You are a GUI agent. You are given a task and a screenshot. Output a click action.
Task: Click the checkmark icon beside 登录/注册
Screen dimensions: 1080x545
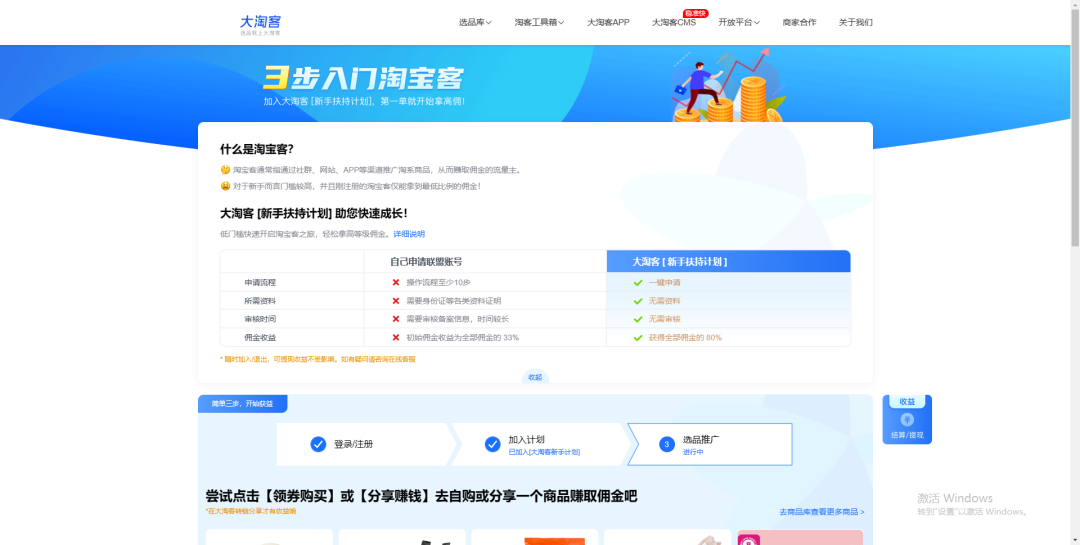(318, 444)
